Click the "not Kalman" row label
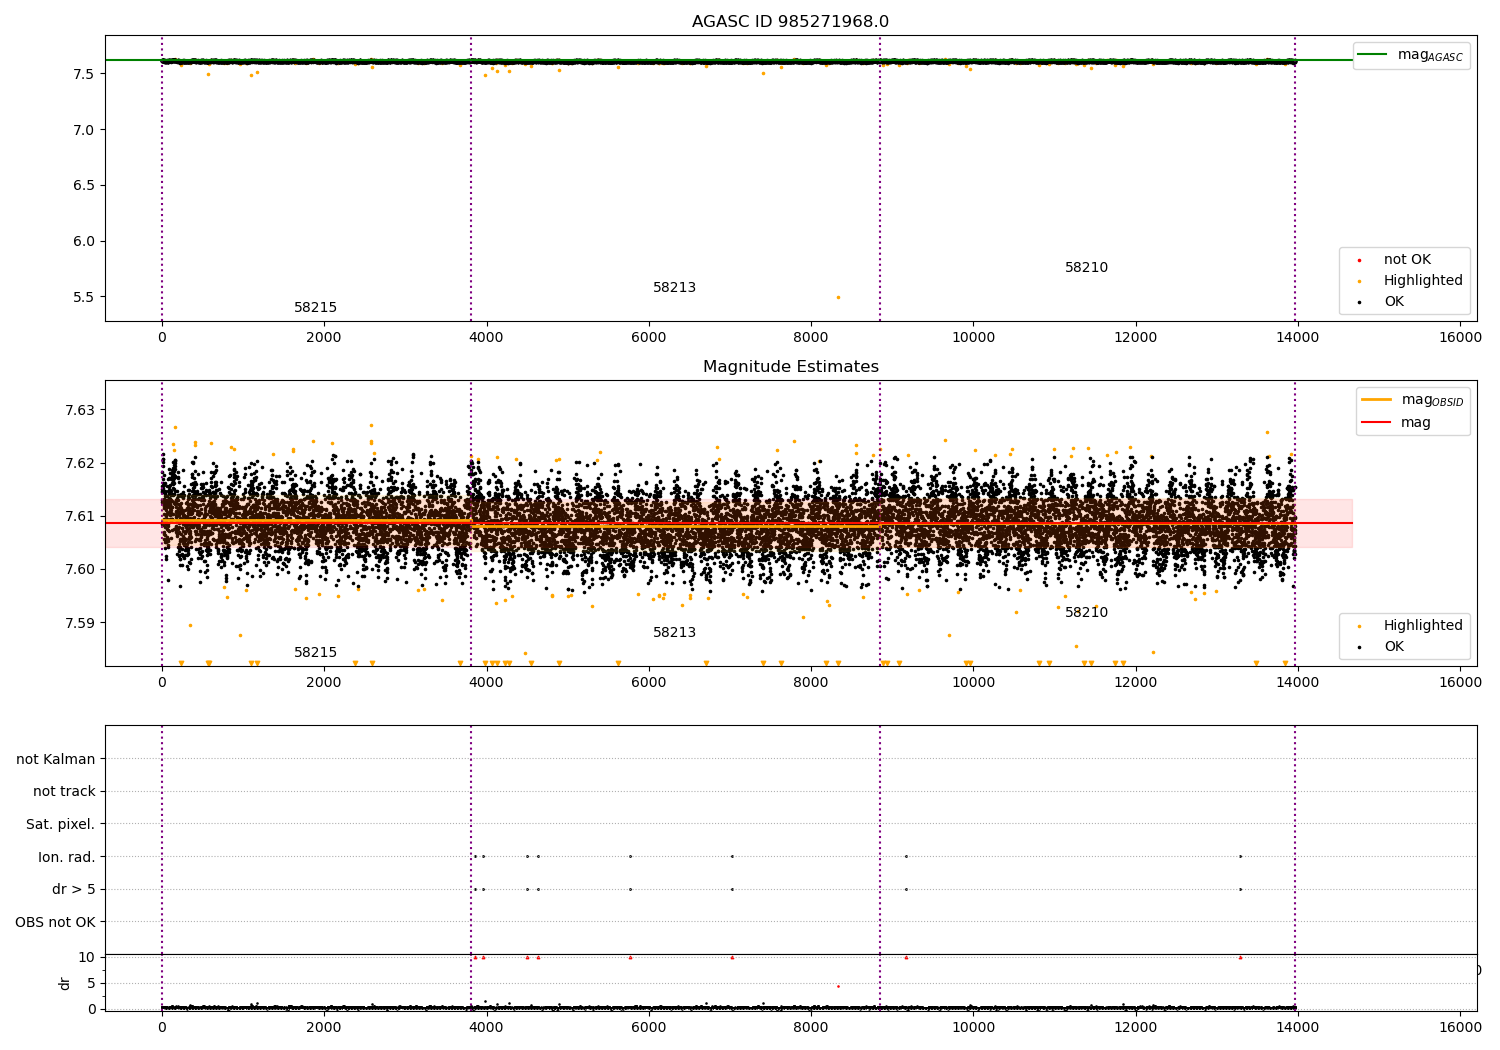The width and height of the screenshot is (1500, 1050). point(56,759)
